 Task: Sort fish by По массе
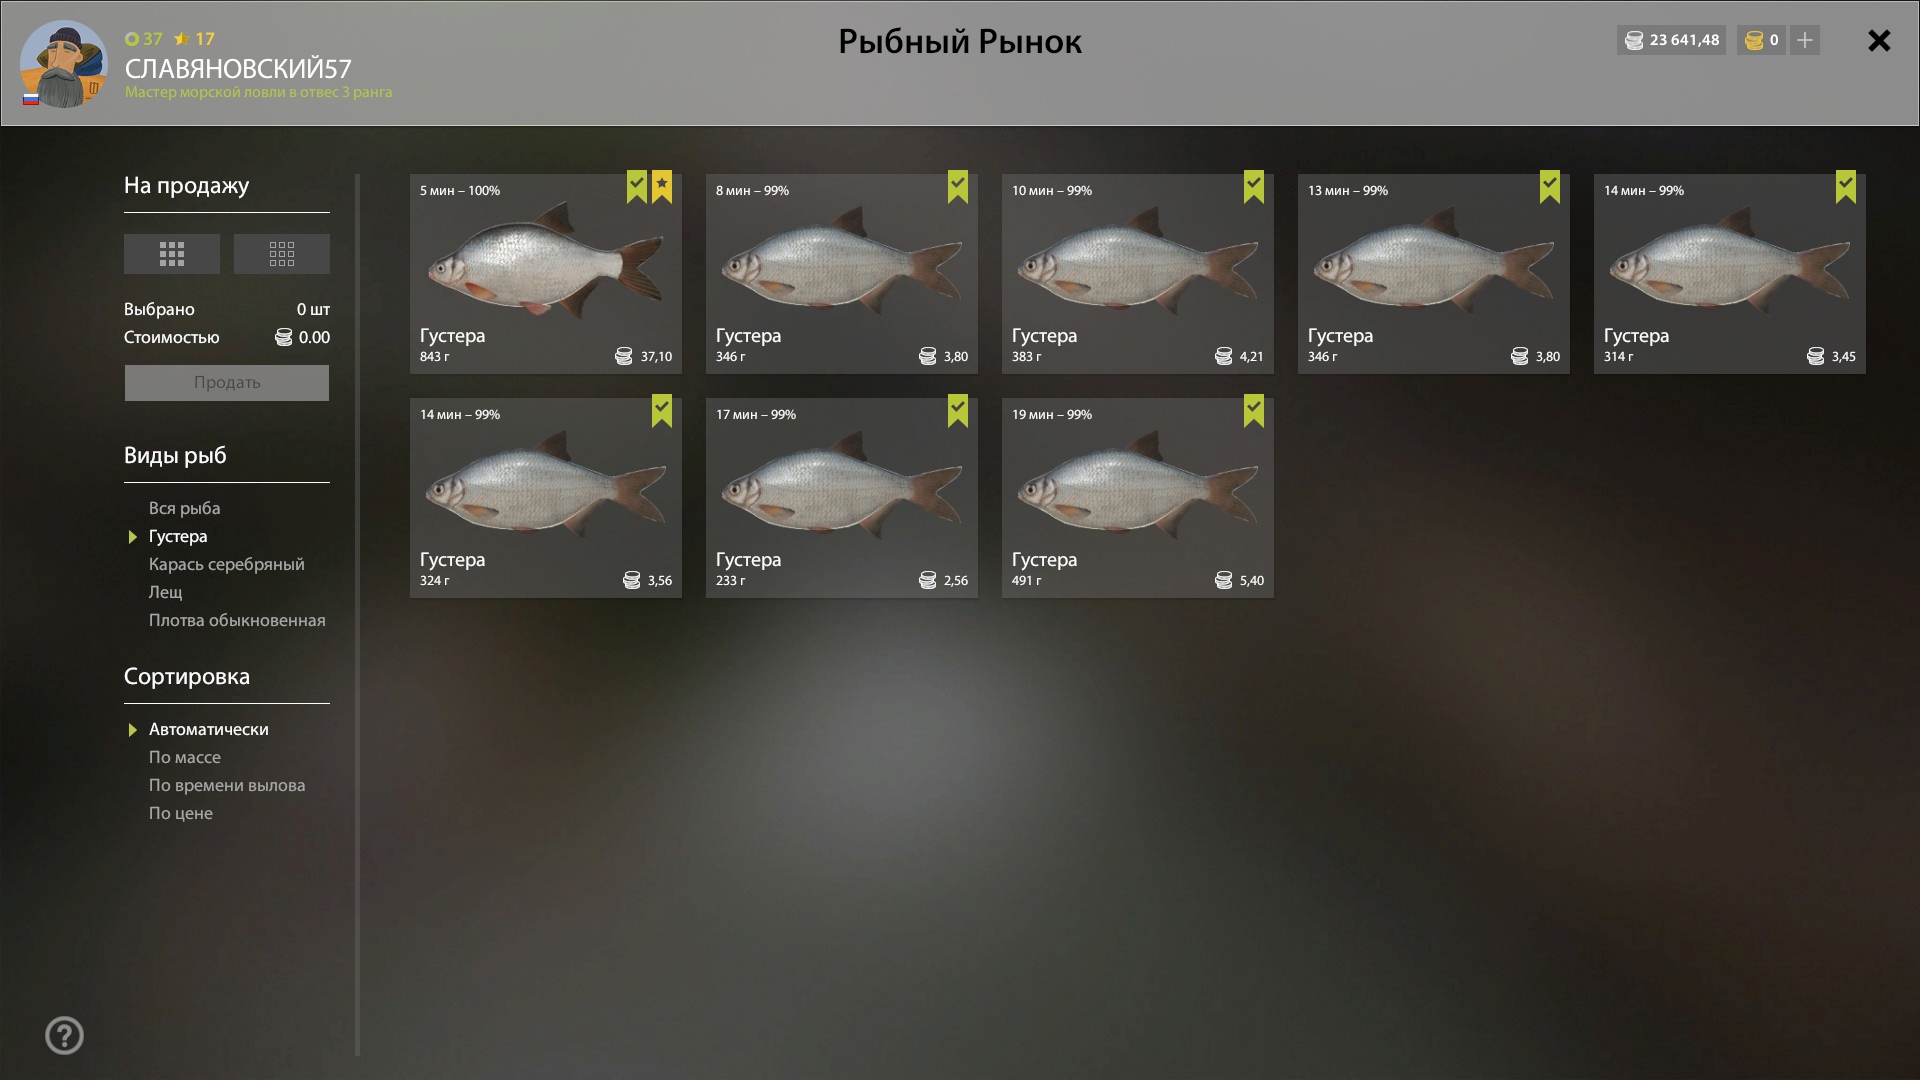185,757
